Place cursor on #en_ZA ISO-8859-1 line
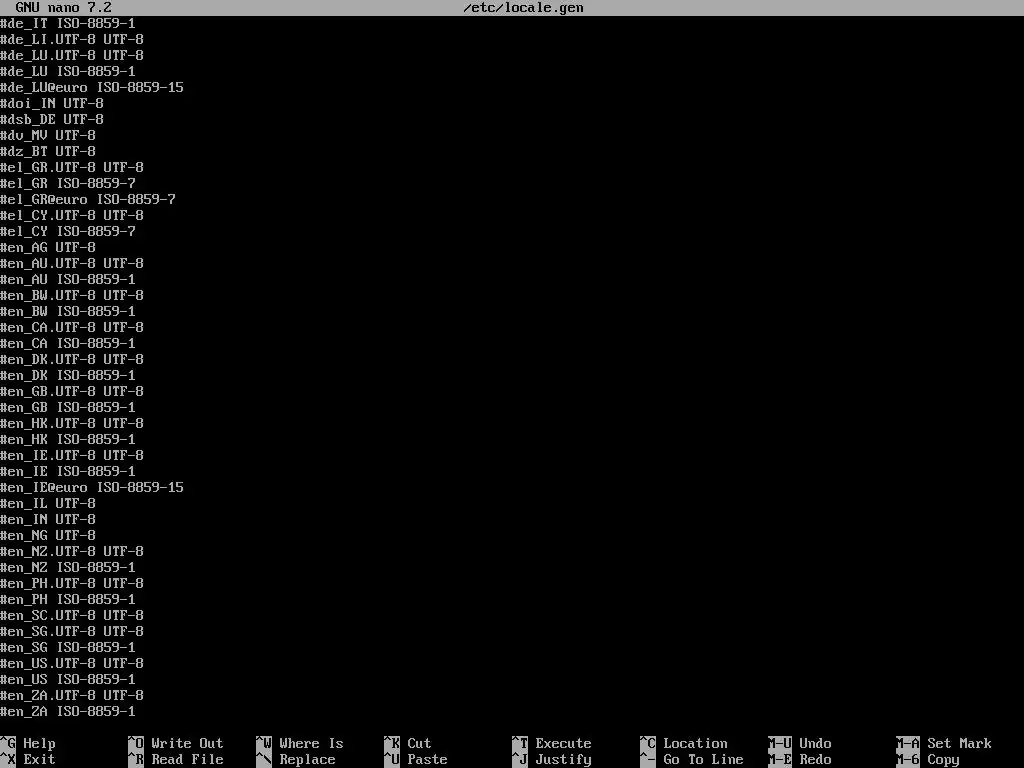1024x768 pixels. click(x=68, y=711)
